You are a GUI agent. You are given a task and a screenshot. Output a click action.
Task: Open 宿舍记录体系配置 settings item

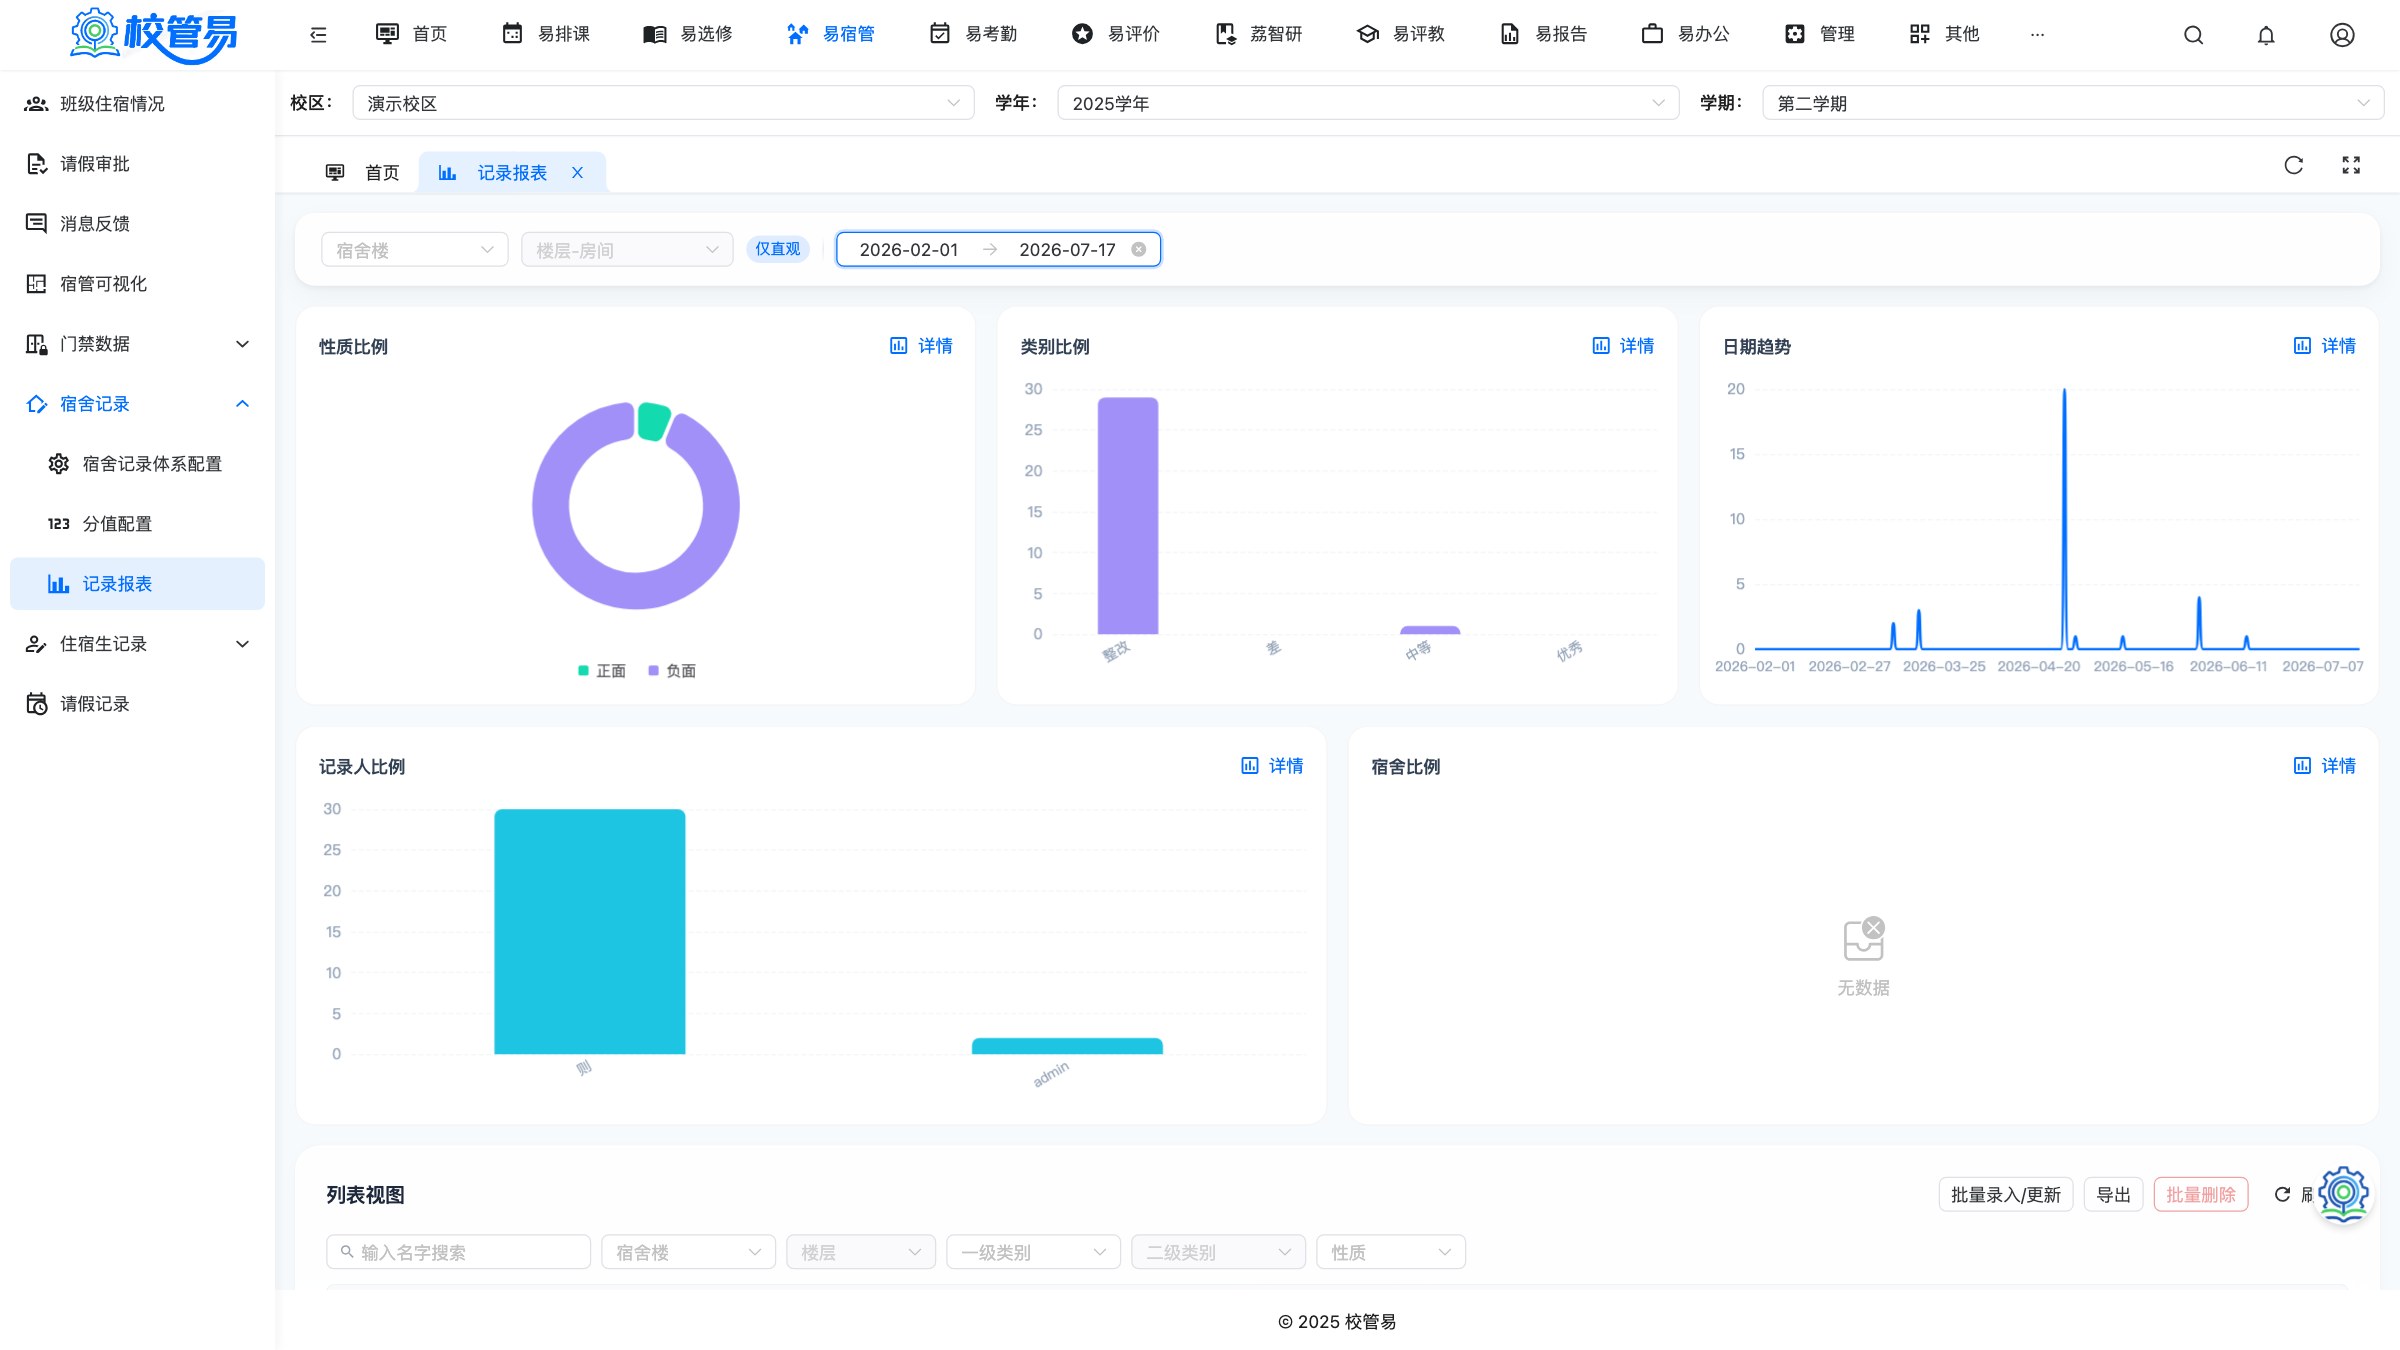coord(137,464)
